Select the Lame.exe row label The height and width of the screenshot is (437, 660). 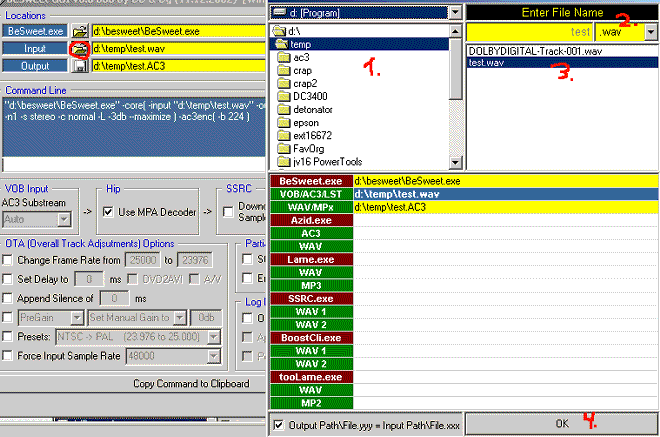point(311,259)
